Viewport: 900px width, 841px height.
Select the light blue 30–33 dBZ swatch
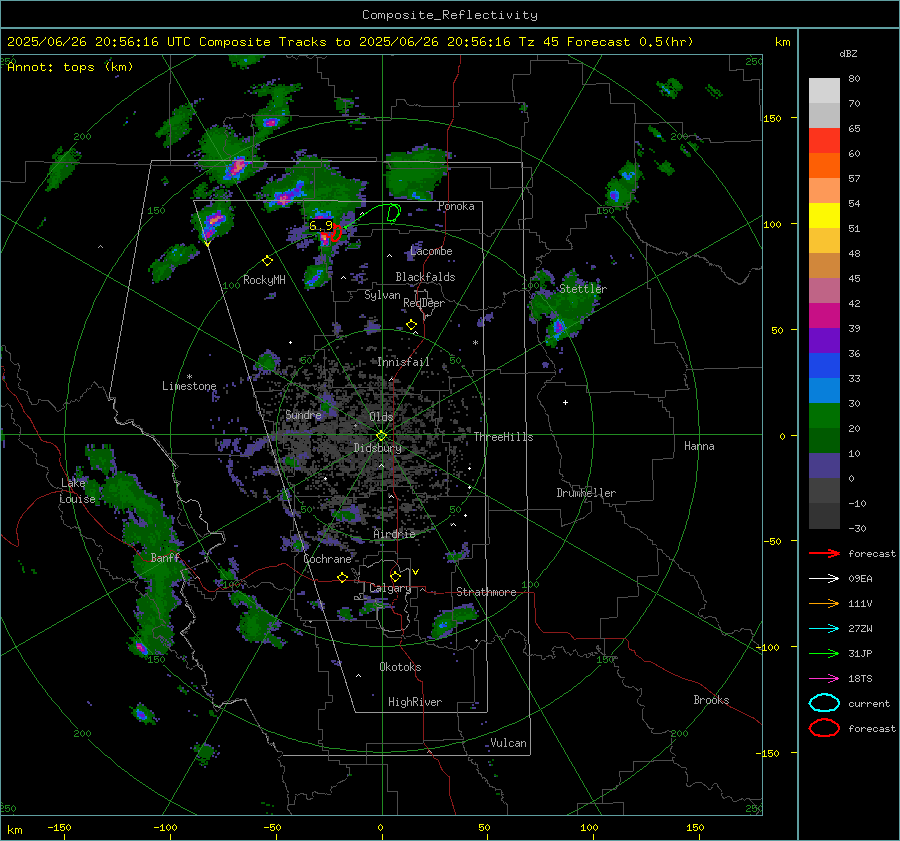[x=824, y=390]
